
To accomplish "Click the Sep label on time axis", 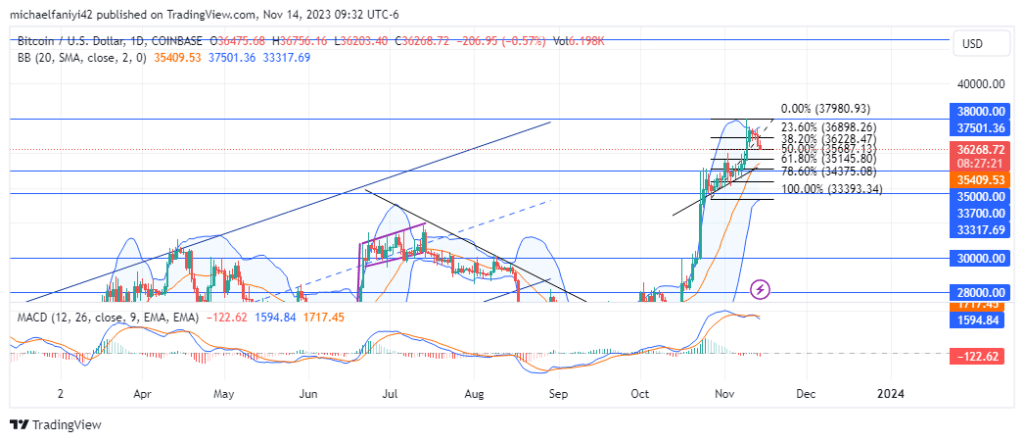I will (x=556, y=394).
